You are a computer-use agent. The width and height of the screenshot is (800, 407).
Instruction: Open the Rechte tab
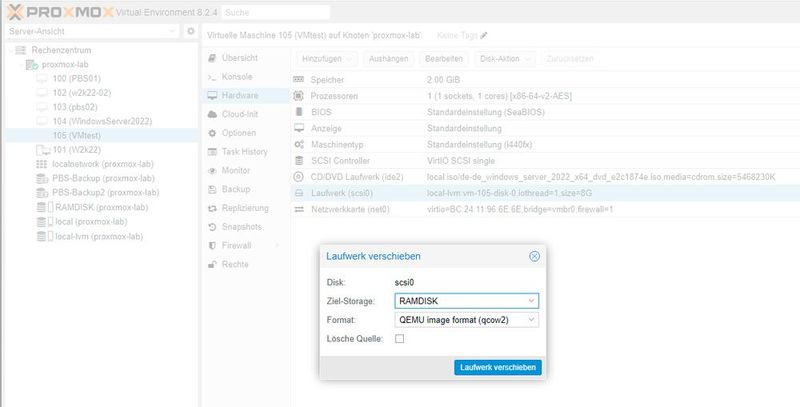[246, 264]
